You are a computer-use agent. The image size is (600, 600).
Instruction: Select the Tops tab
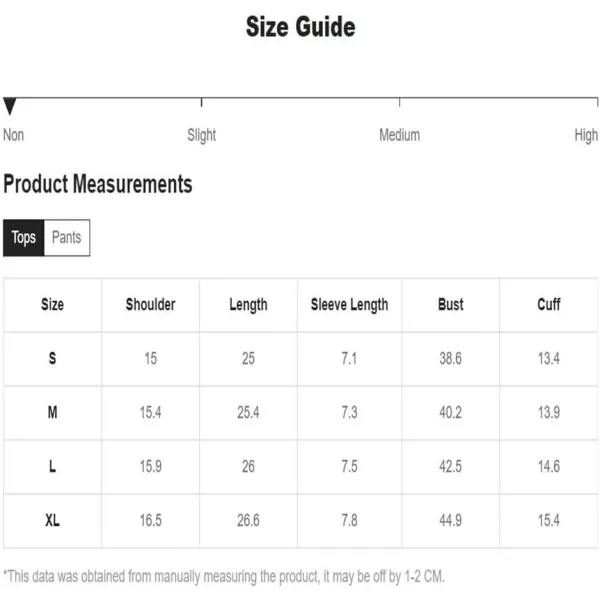tap(24, 238)
